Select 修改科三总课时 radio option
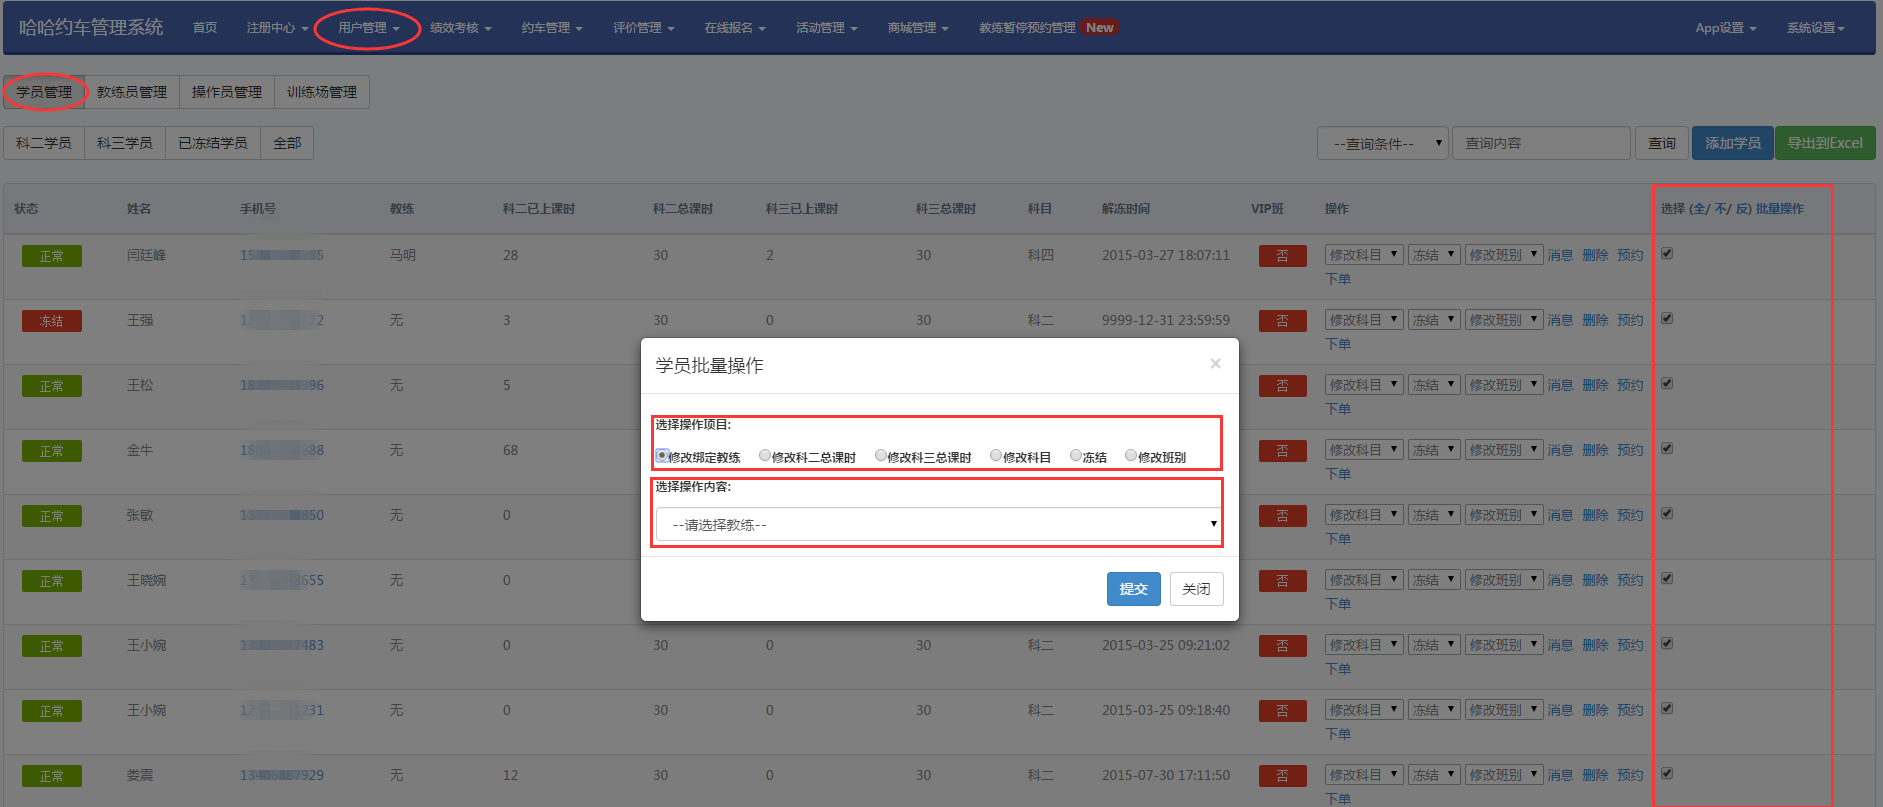The width and height of the screenshot is (1883, 807). [881, 456]
